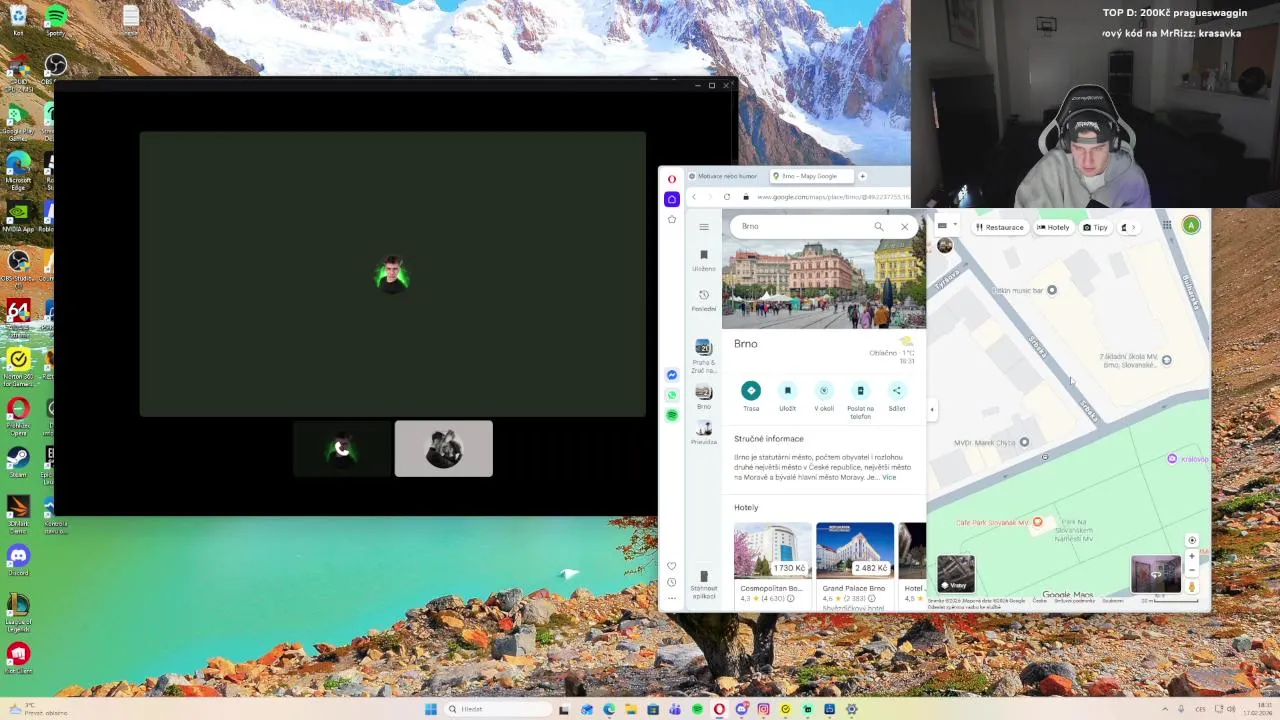Open Street View pegman on map

coord(1191,586)
